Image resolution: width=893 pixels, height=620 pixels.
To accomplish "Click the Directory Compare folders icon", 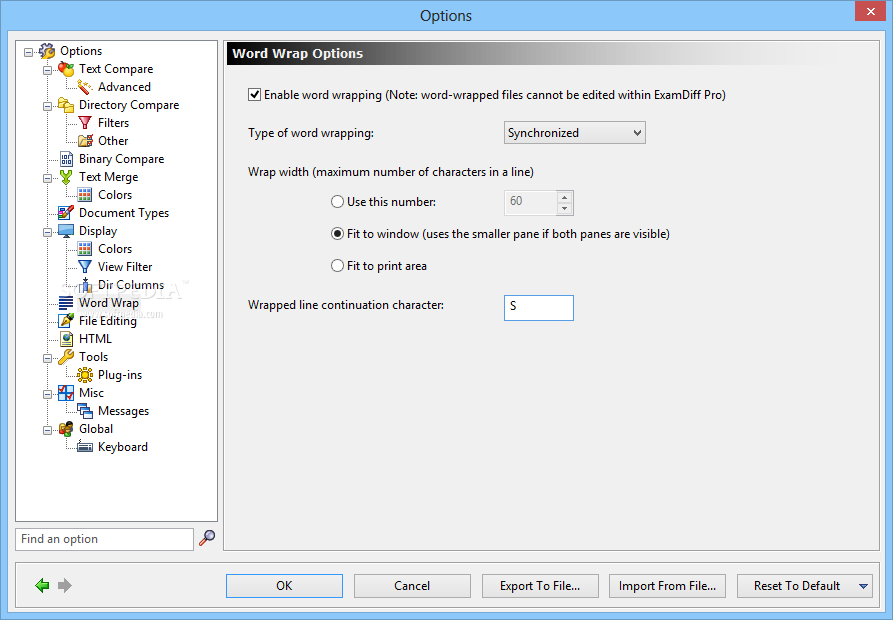I will tap(66, 105).
